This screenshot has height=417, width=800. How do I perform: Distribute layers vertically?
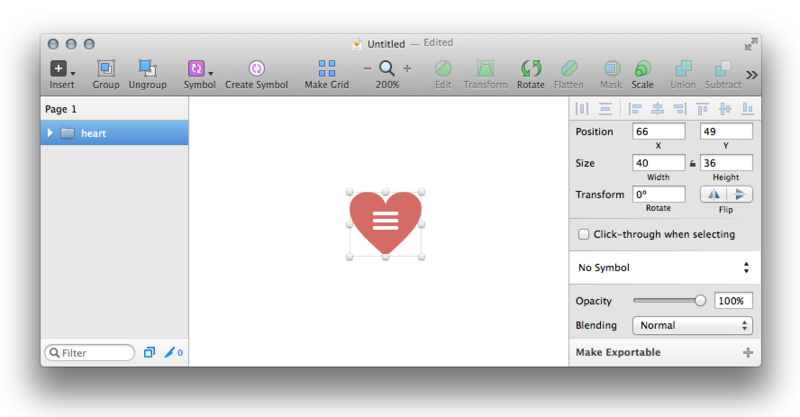click(x=605, y=108)
